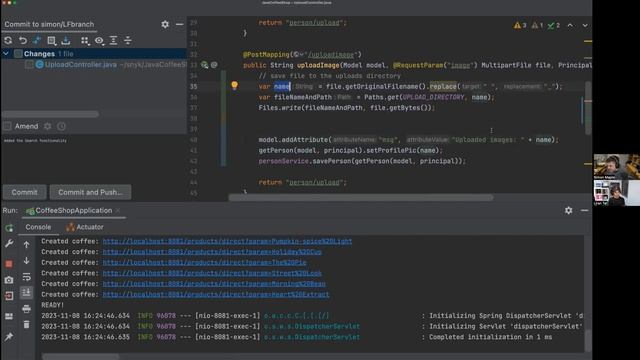Click the @ gutter icon on line 33
Screen dimensions: 640x360
pos(214,65)
